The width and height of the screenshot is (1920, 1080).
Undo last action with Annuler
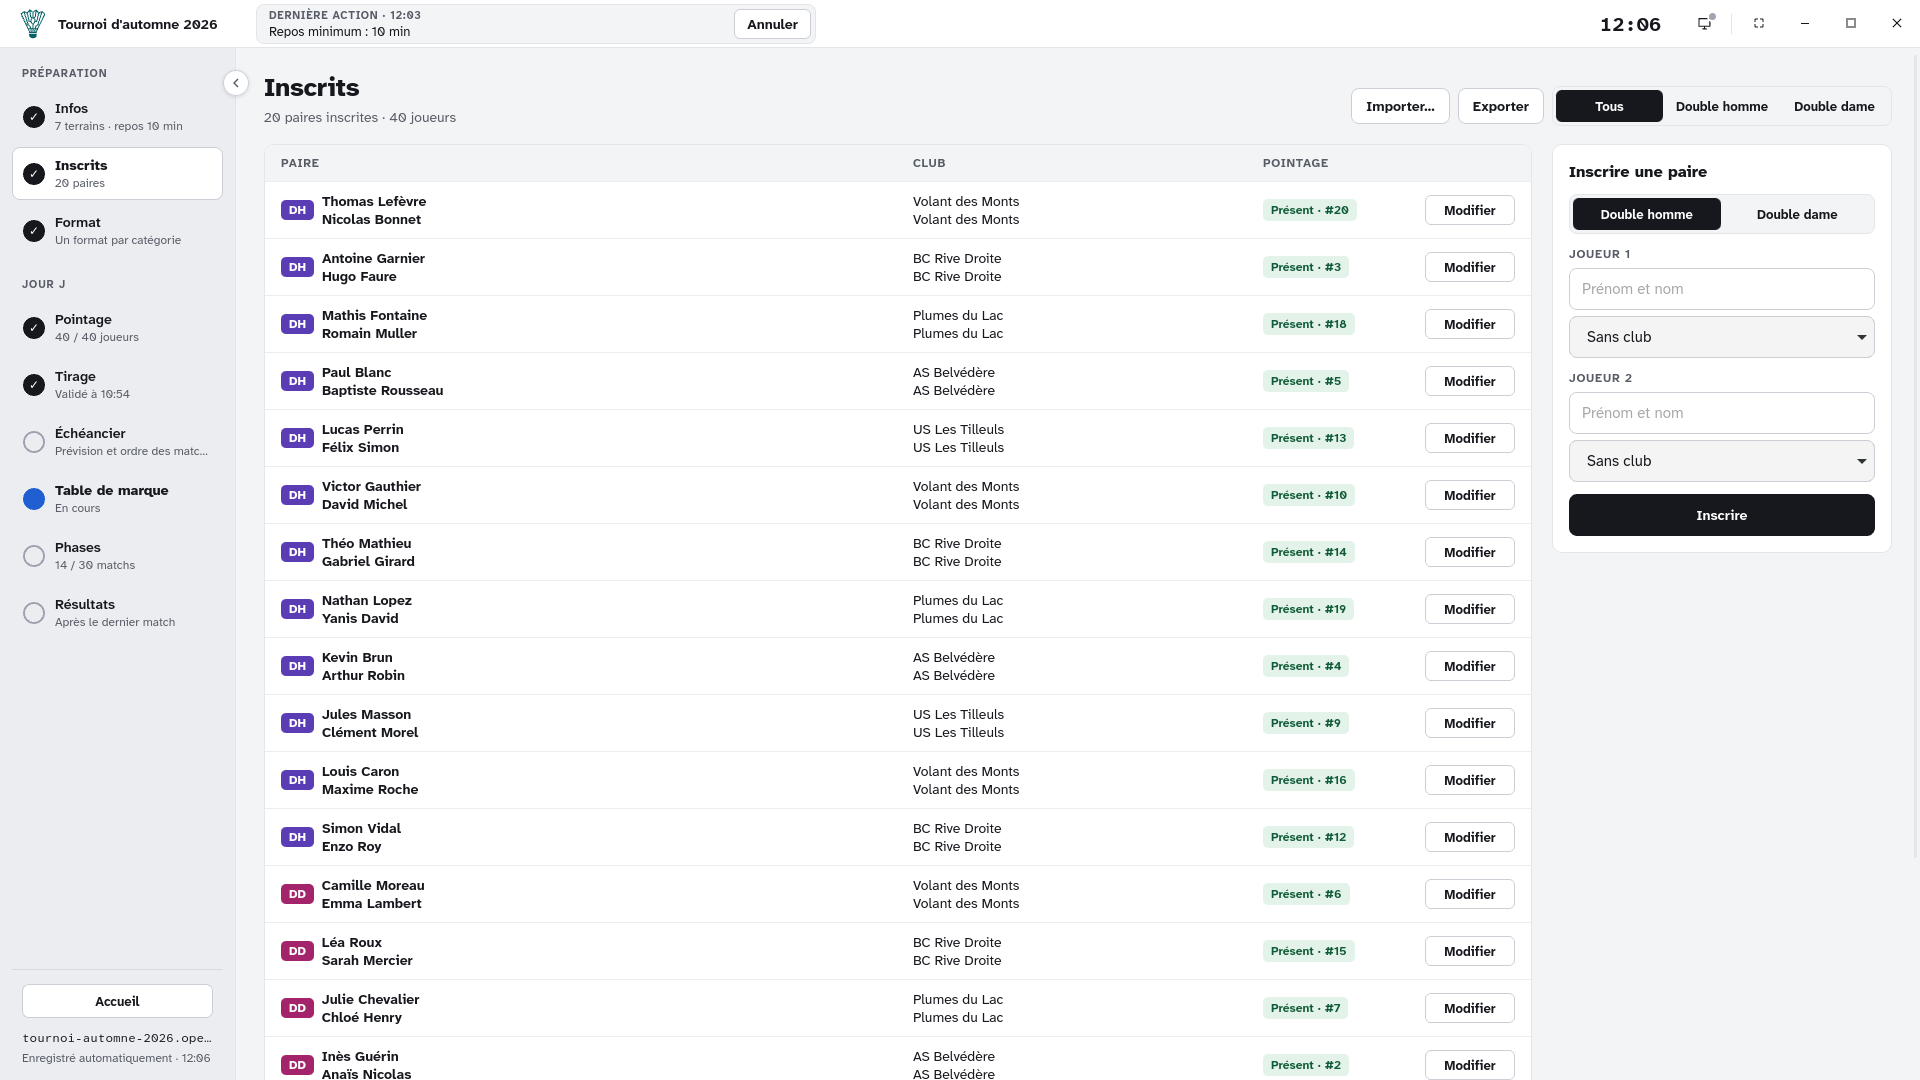pos(772,24)
